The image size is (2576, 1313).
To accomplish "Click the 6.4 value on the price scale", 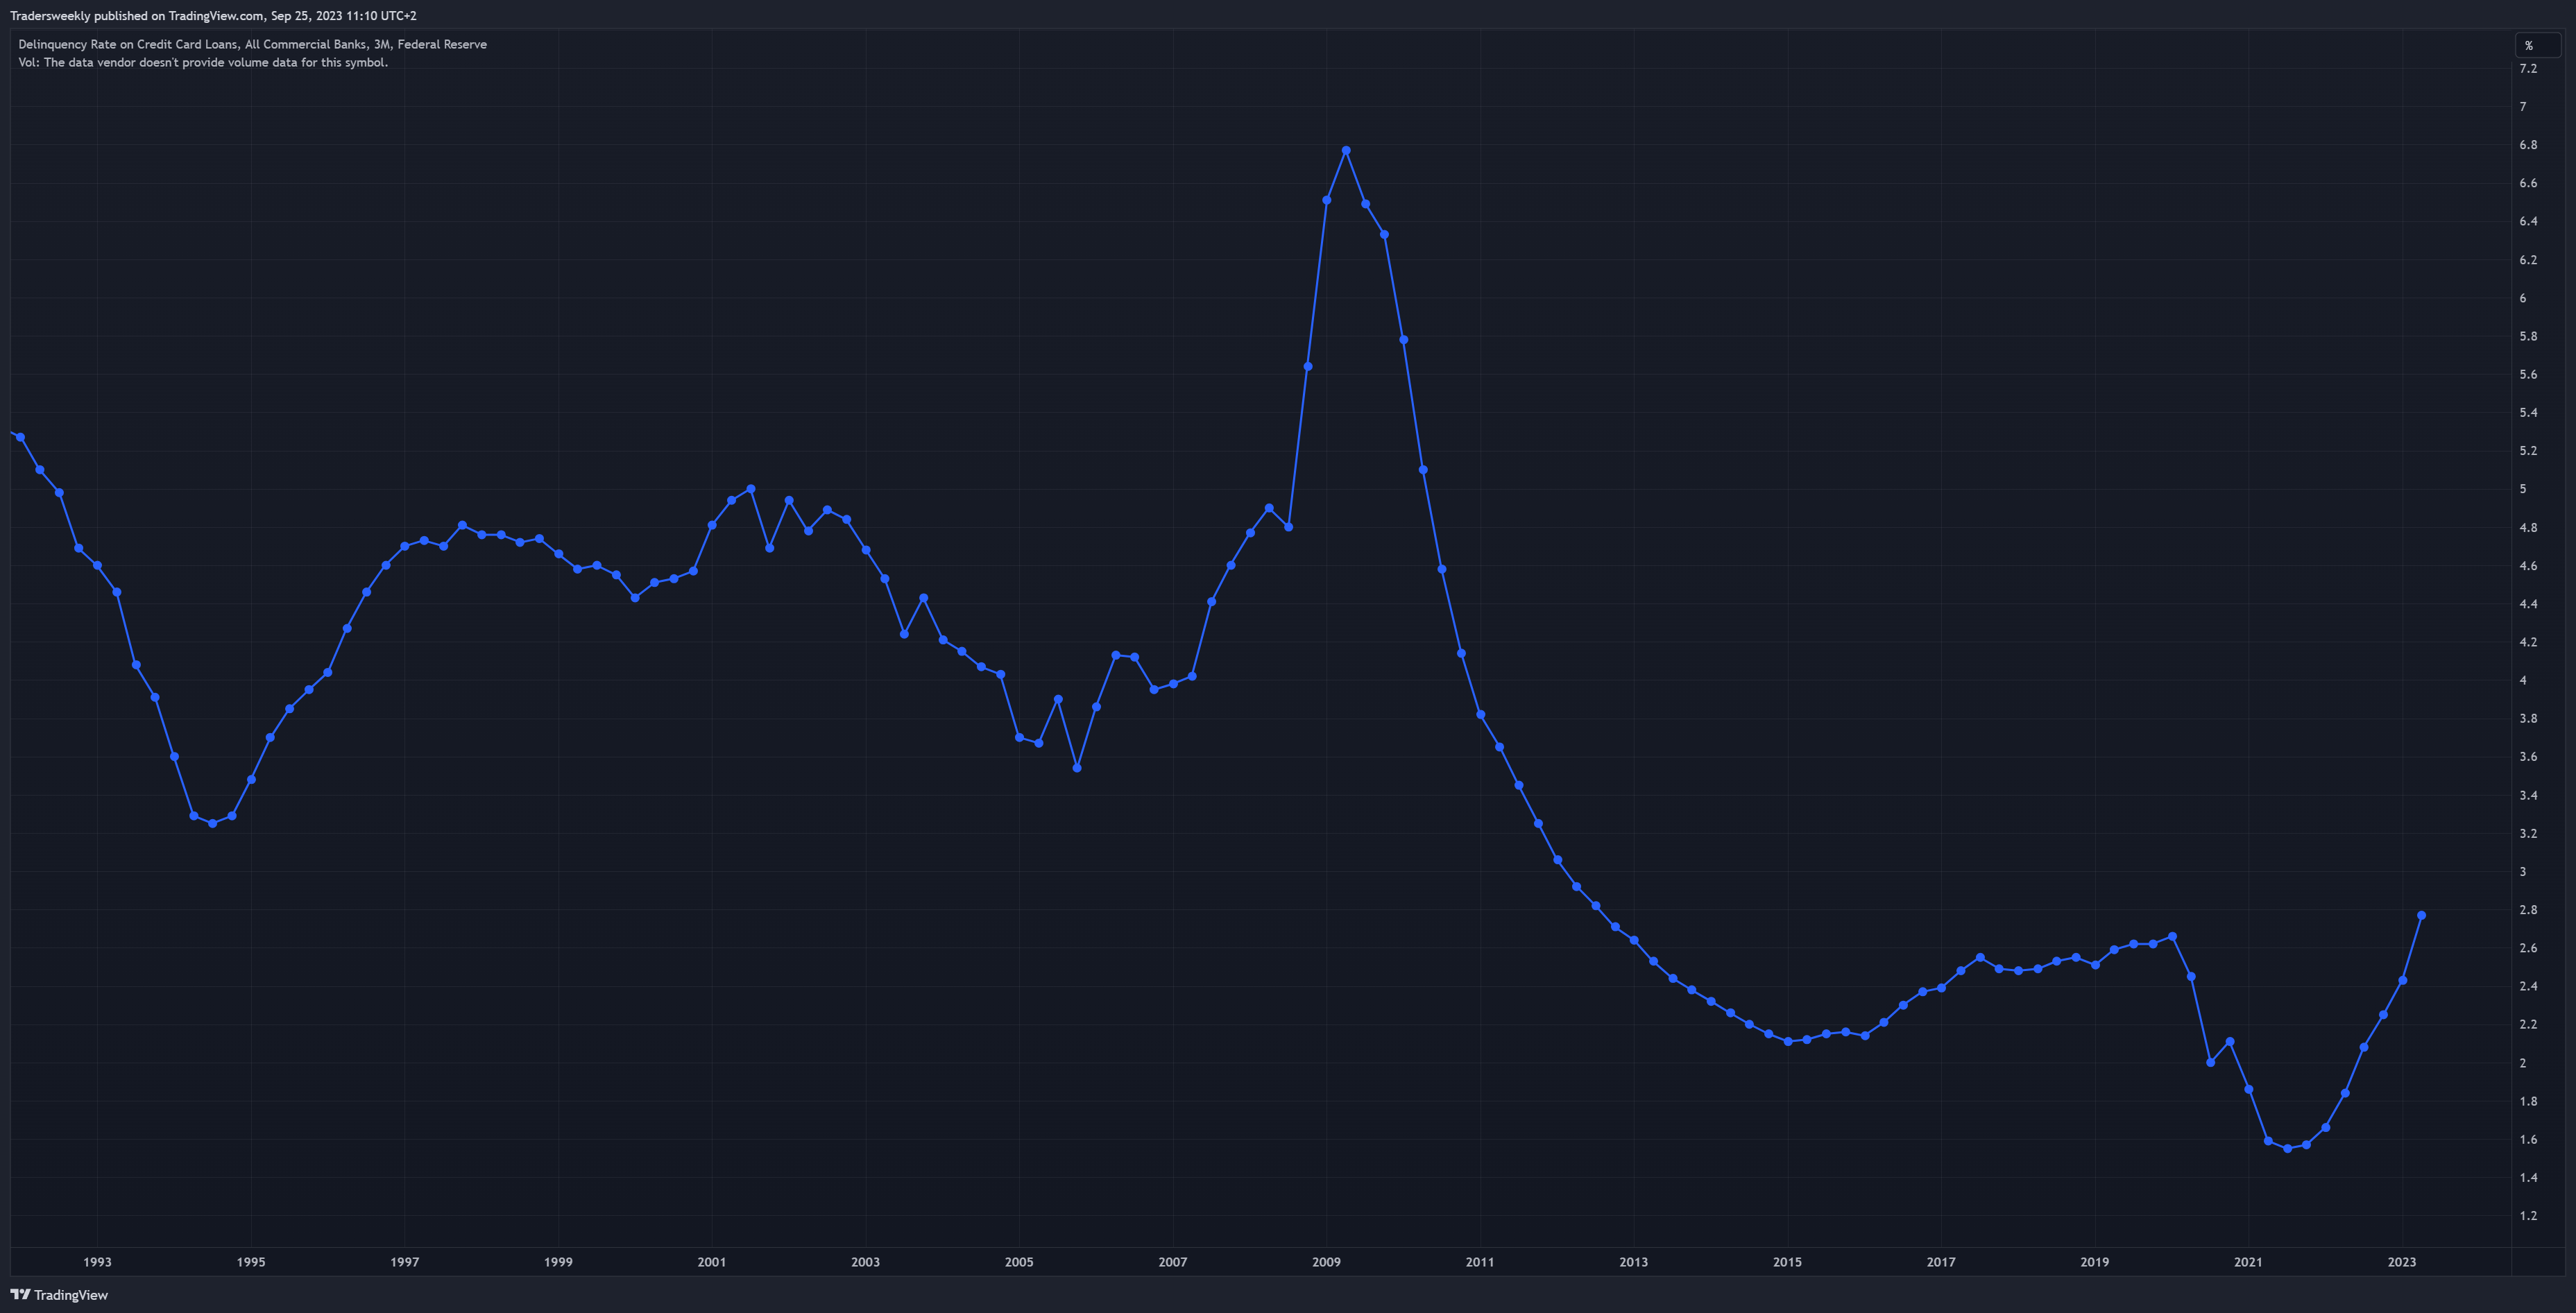I will [x=2528, y=221].
